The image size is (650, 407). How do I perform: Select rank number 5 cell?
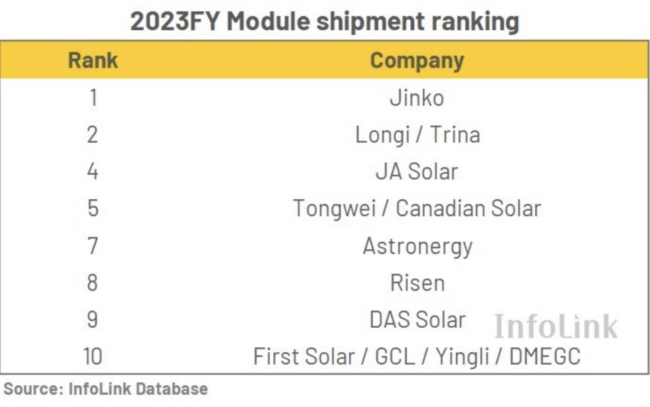click(93, 209)
